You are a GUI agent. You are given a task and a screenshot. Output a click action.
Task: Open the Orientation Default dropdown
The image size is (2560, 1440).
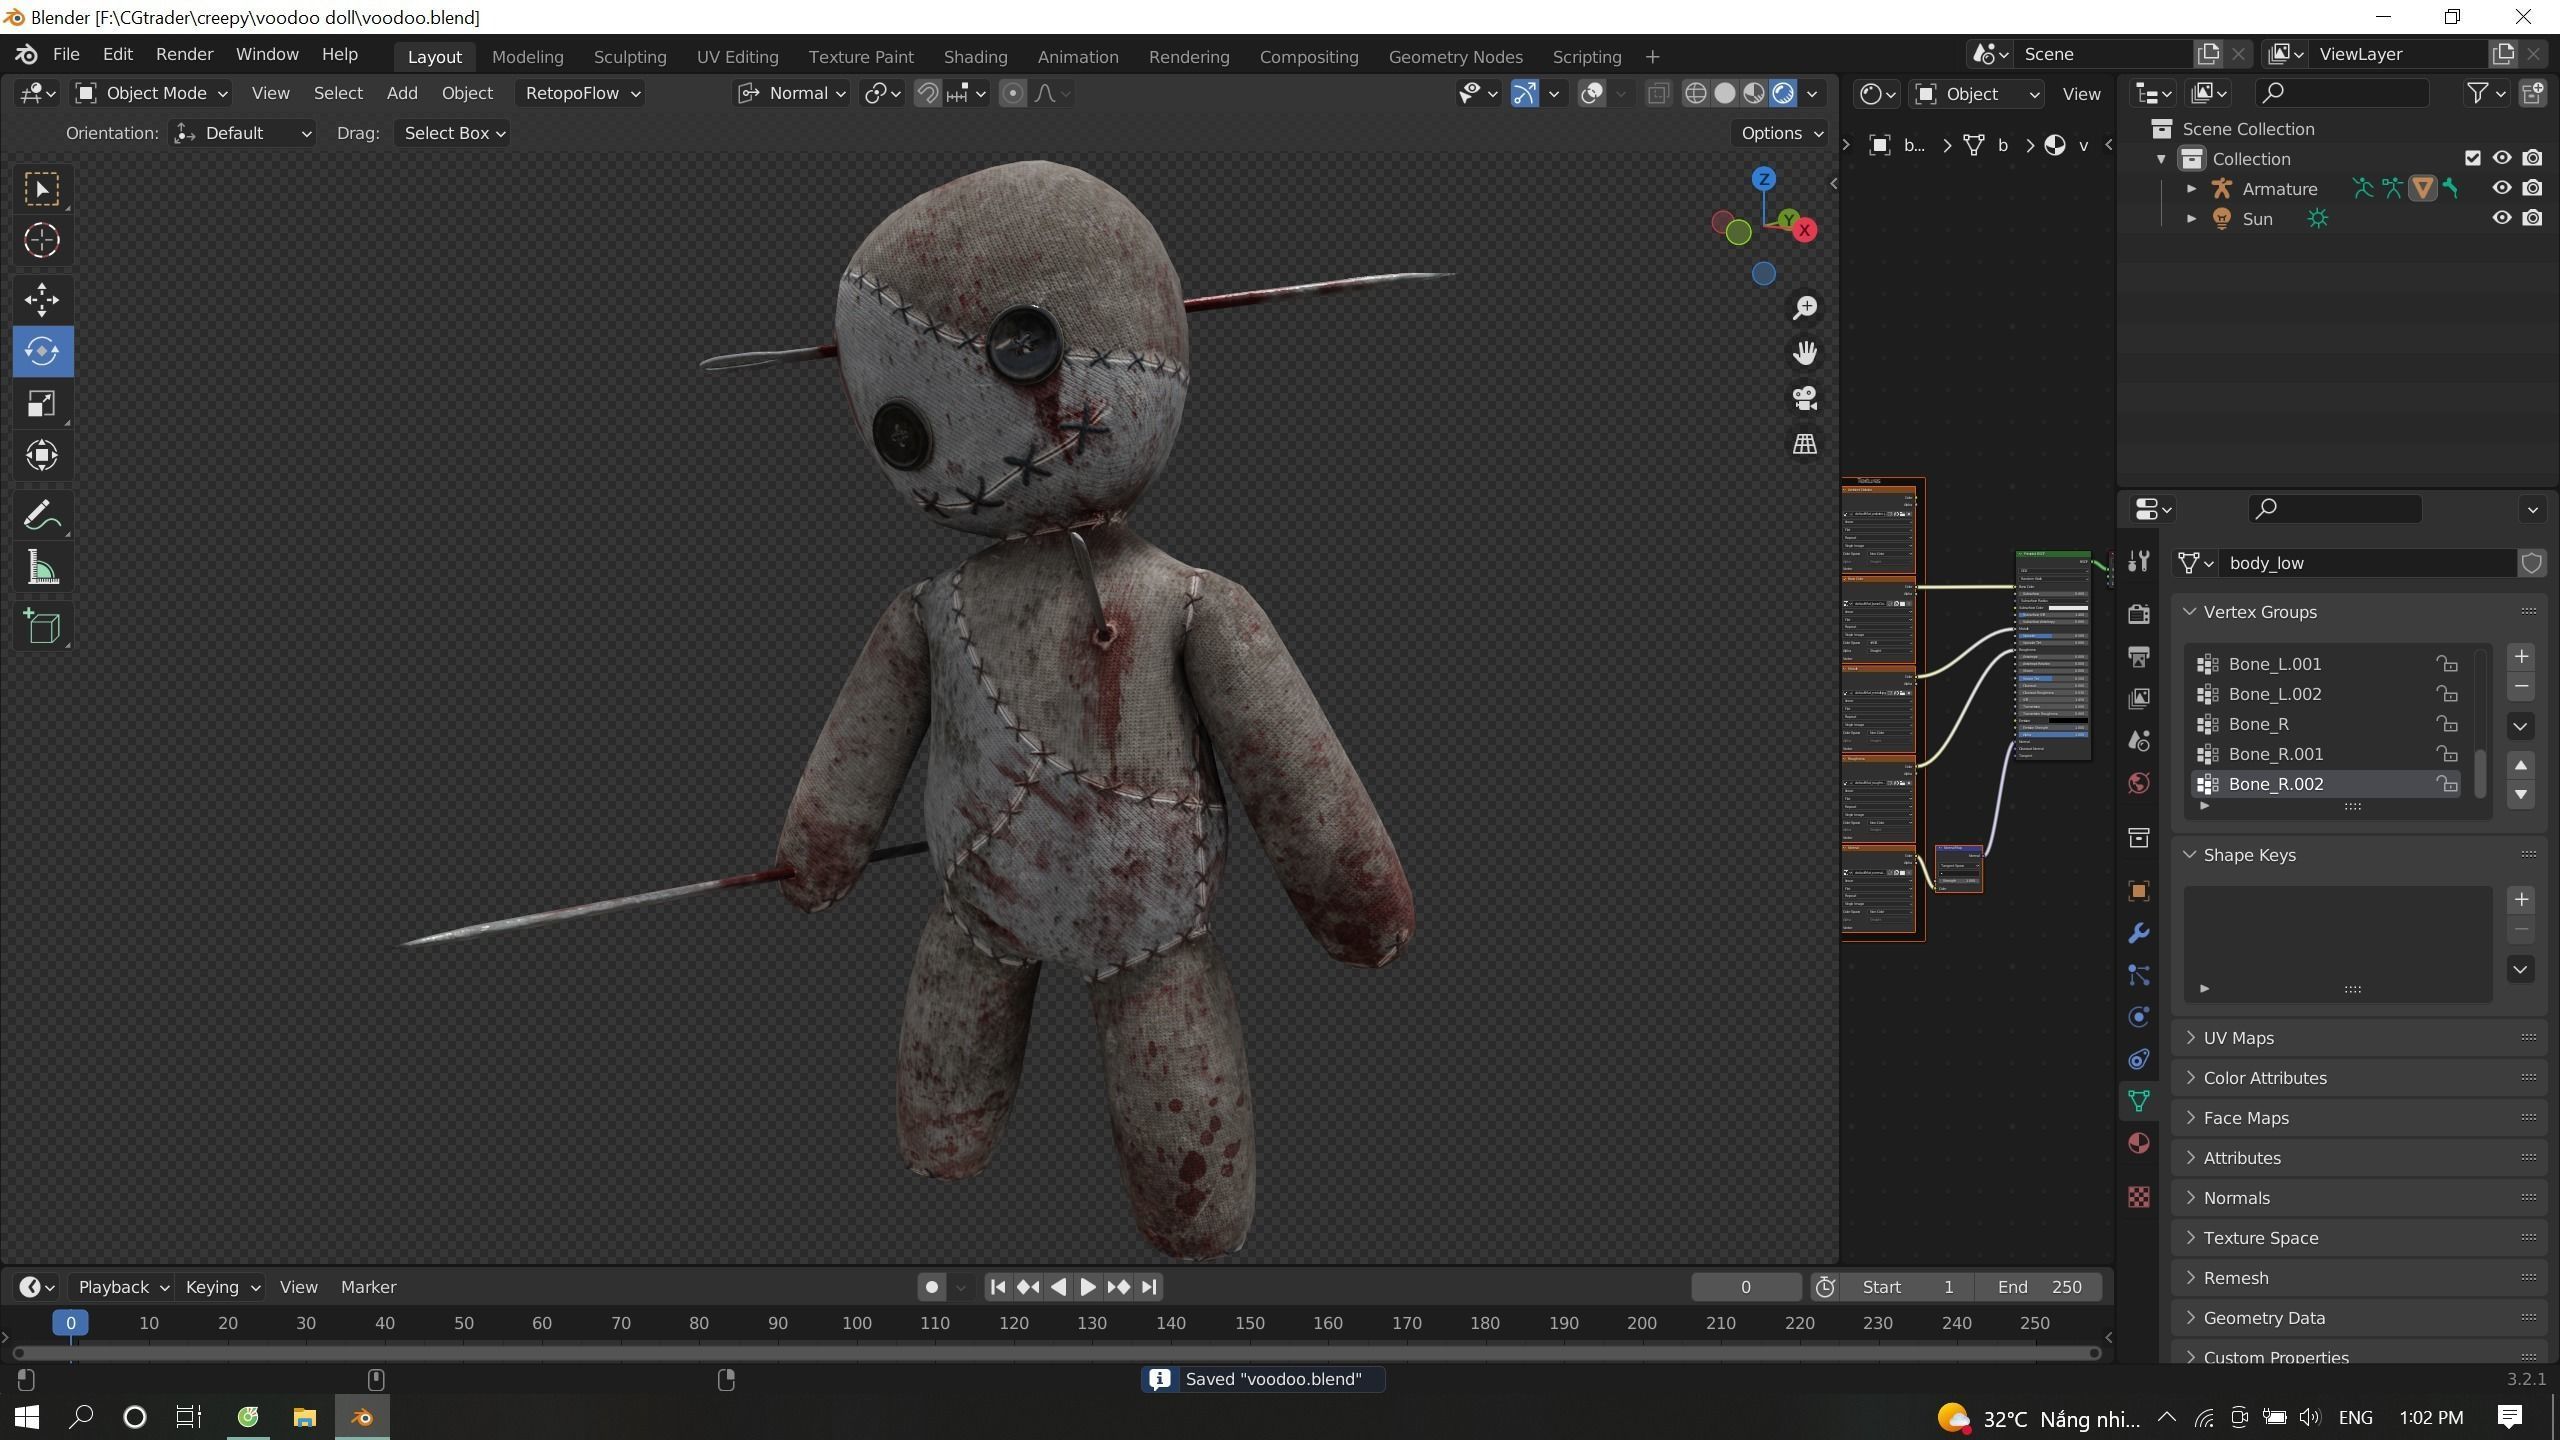(242, 133)
